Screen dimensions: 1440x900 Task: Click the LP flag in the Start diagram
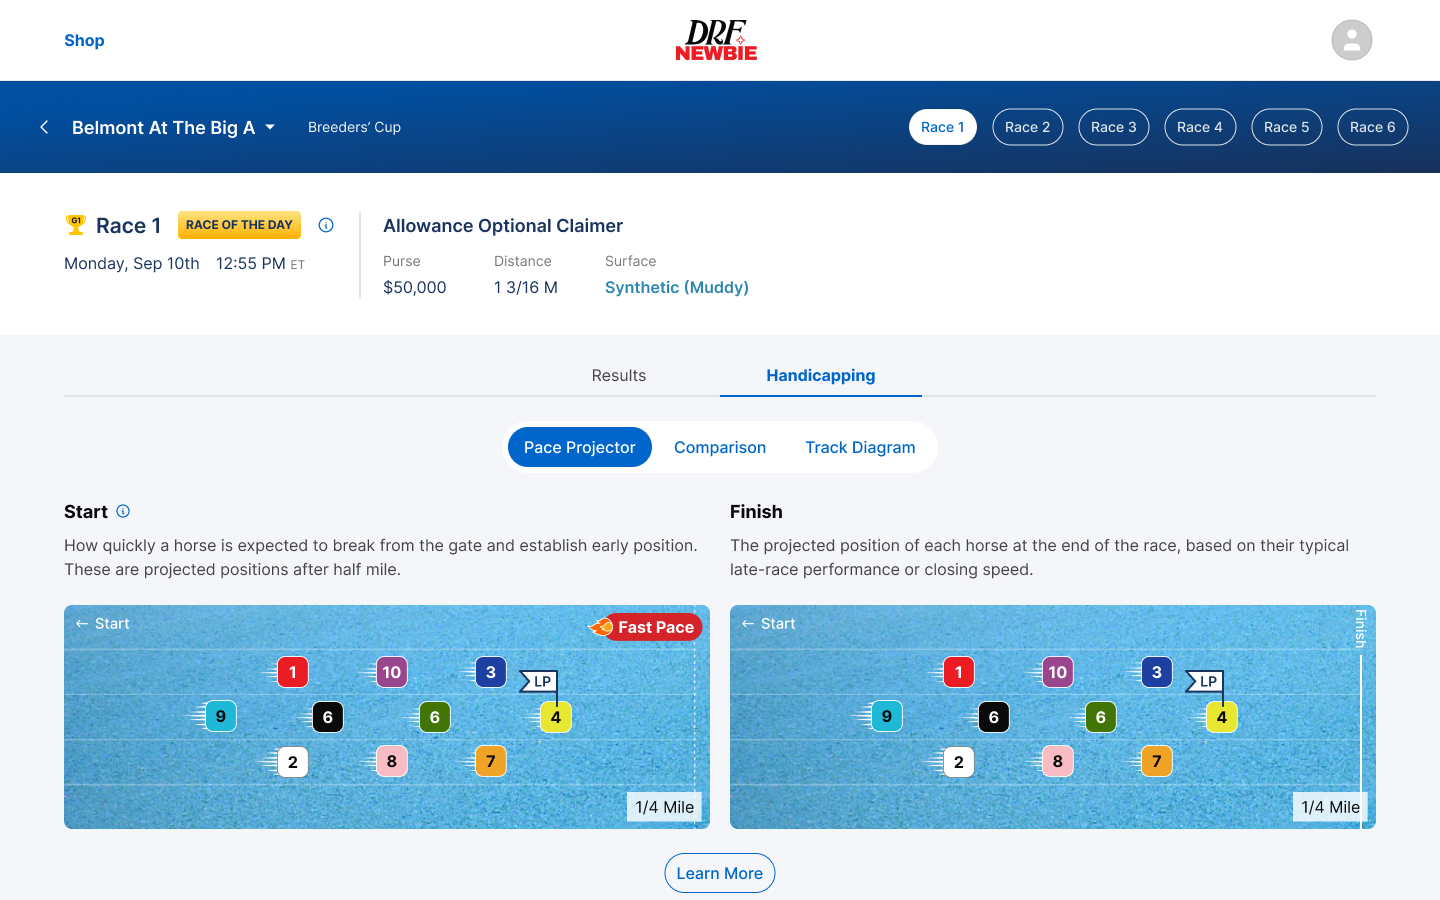pyautogui.click(x=539, y=682)
